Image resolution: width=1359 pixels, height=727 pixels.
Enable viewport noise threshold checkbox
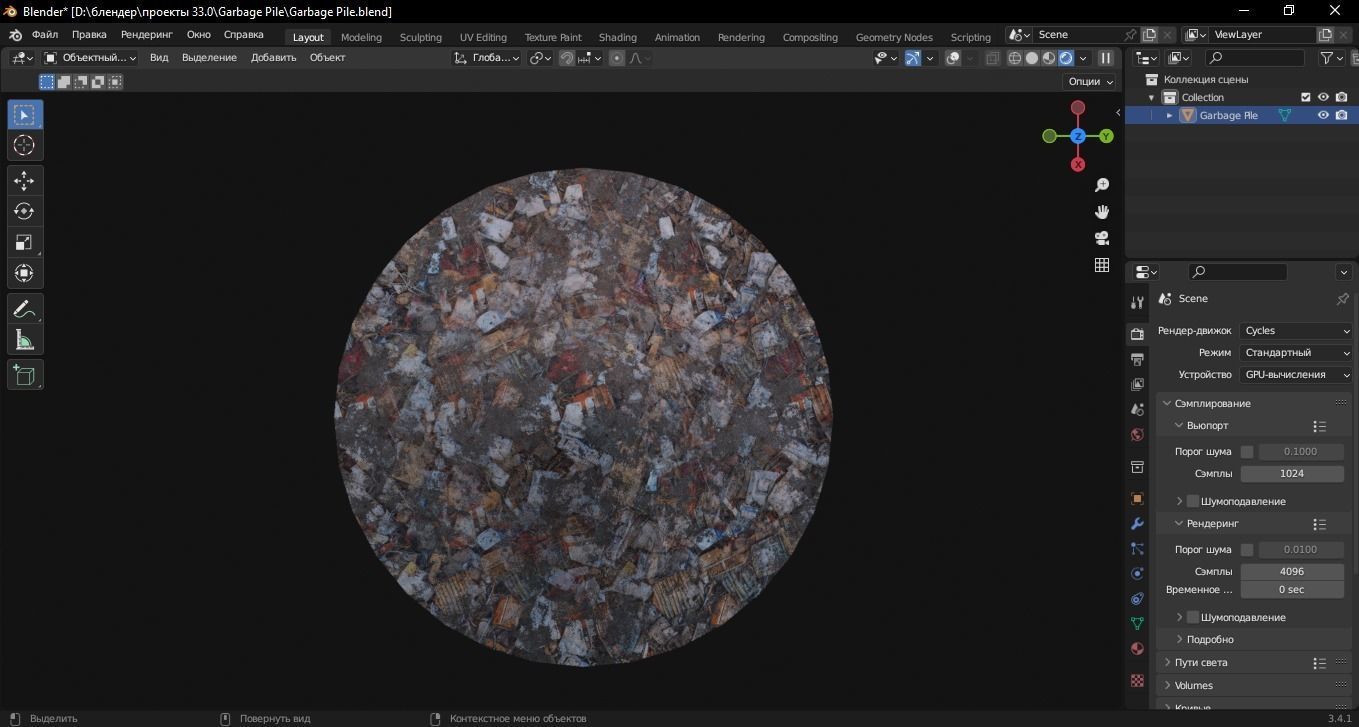[1247, 452]
